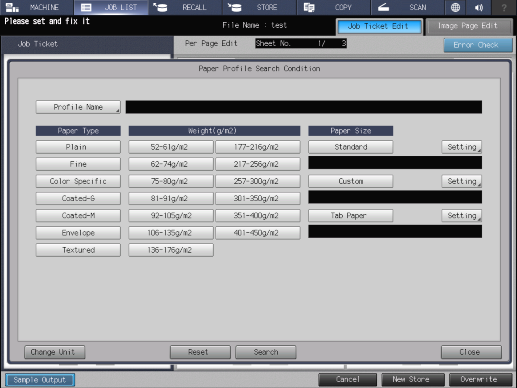Click the Reset button
This screenshot has width=517, height=388.
(x=200, y=352)
